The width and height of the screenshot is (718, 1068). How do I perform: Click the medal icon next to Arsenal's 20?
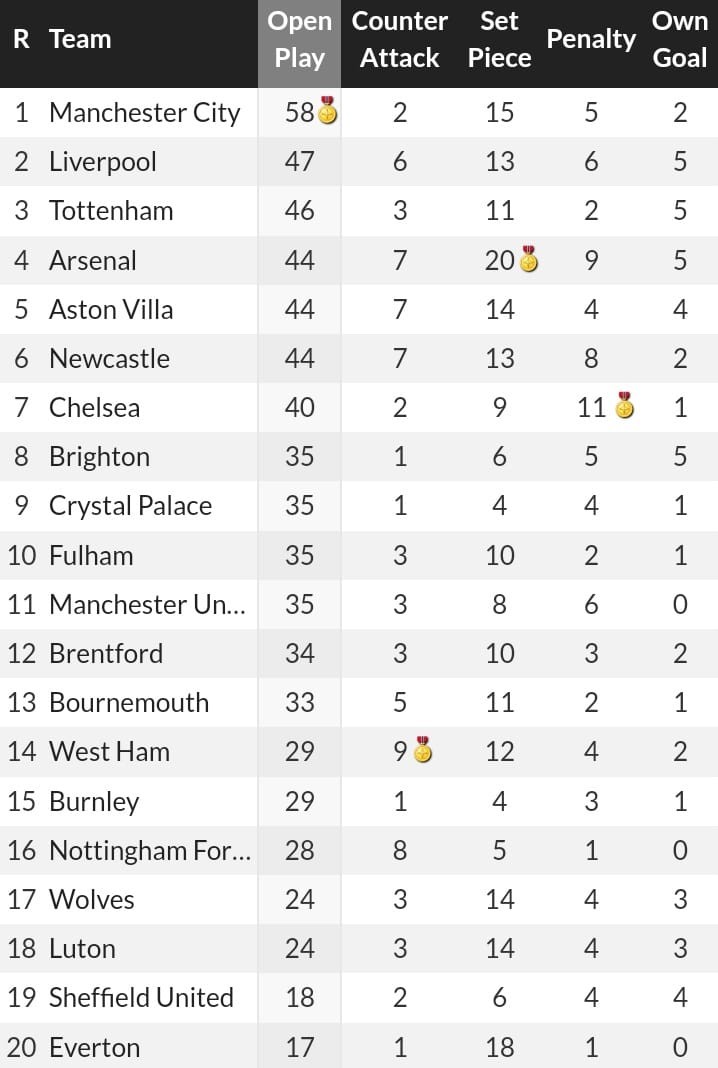(529, 260)
